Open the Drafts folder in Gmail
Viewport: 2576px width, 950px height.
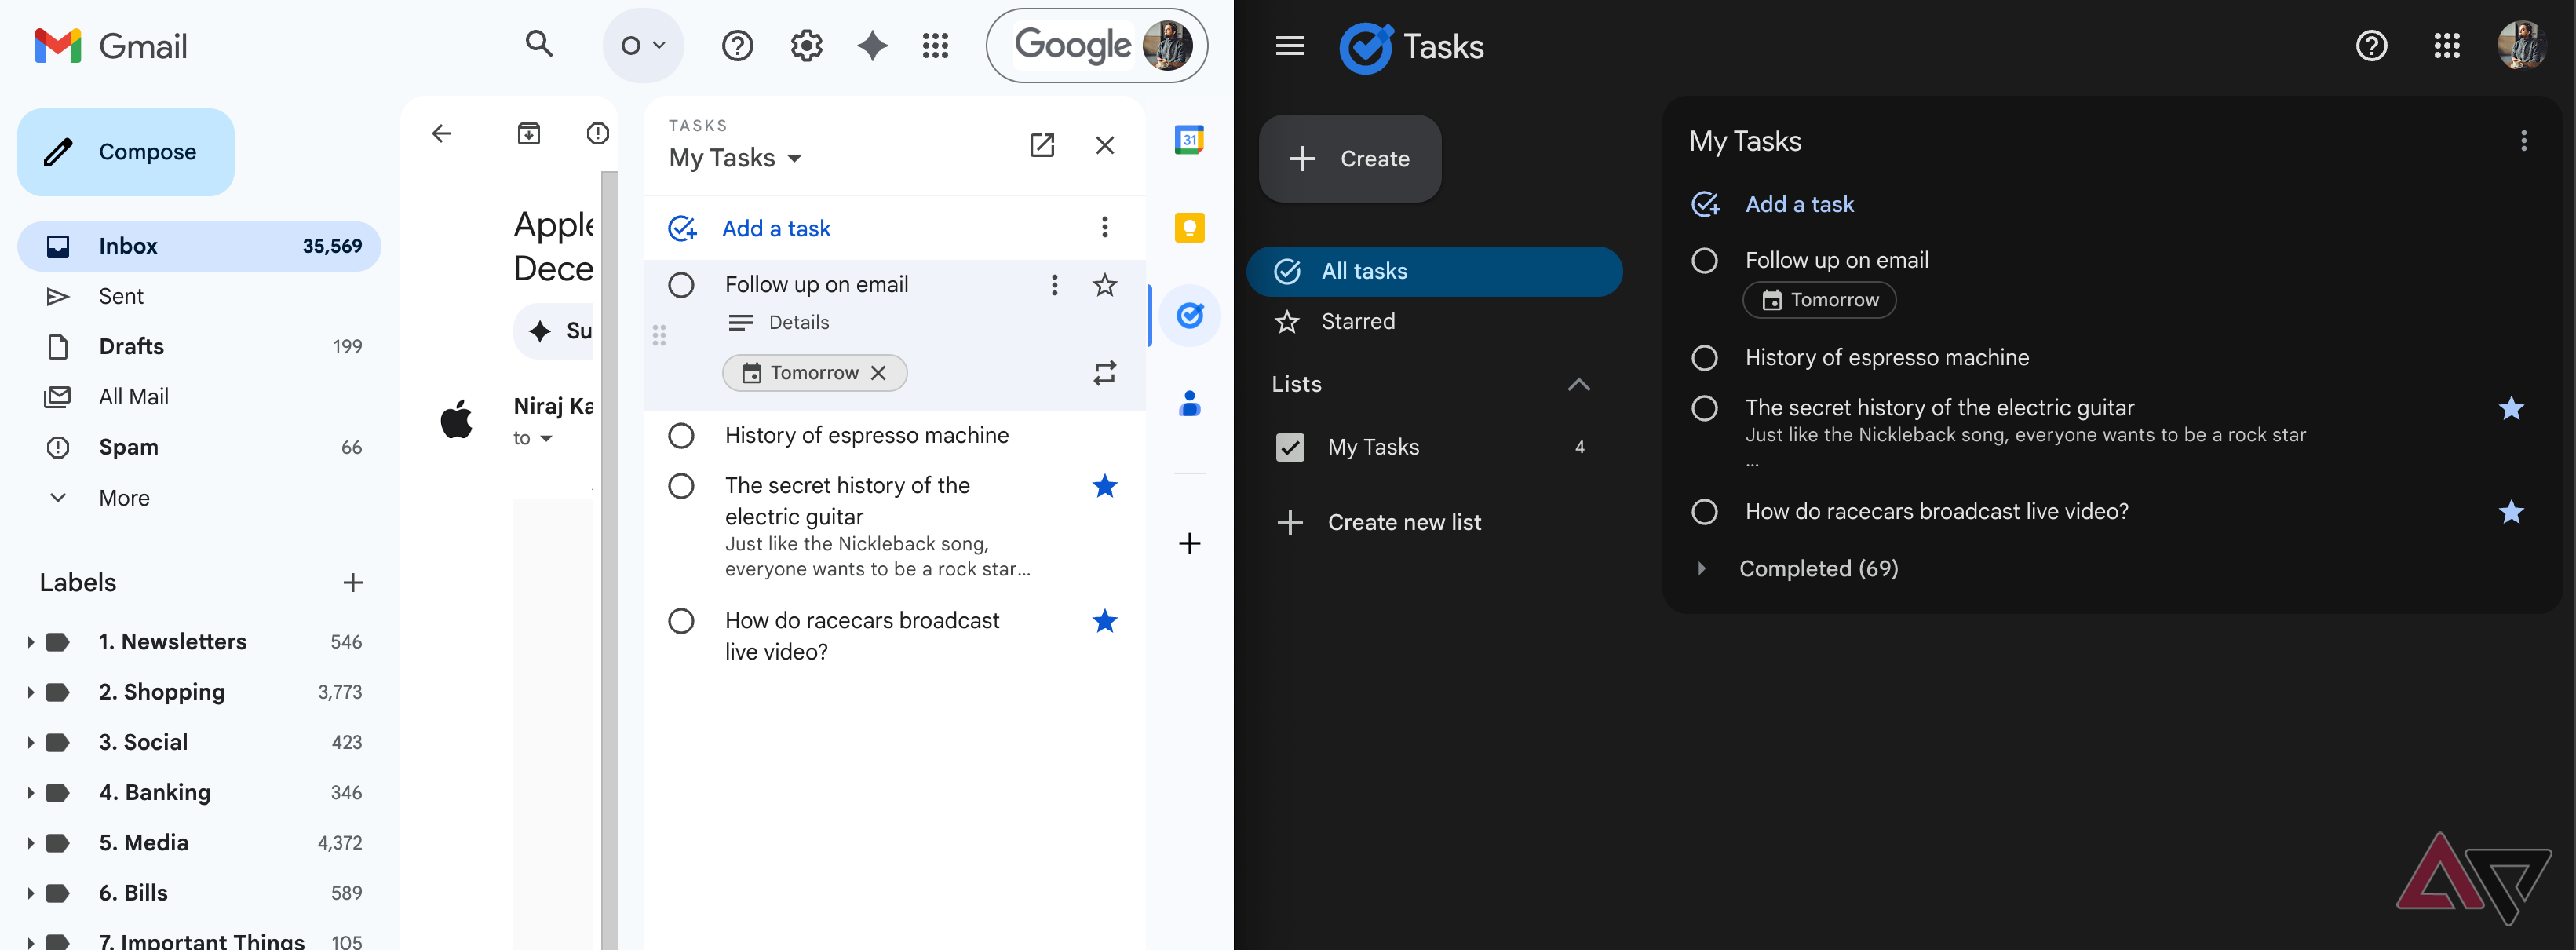click(x=131, y=347)
